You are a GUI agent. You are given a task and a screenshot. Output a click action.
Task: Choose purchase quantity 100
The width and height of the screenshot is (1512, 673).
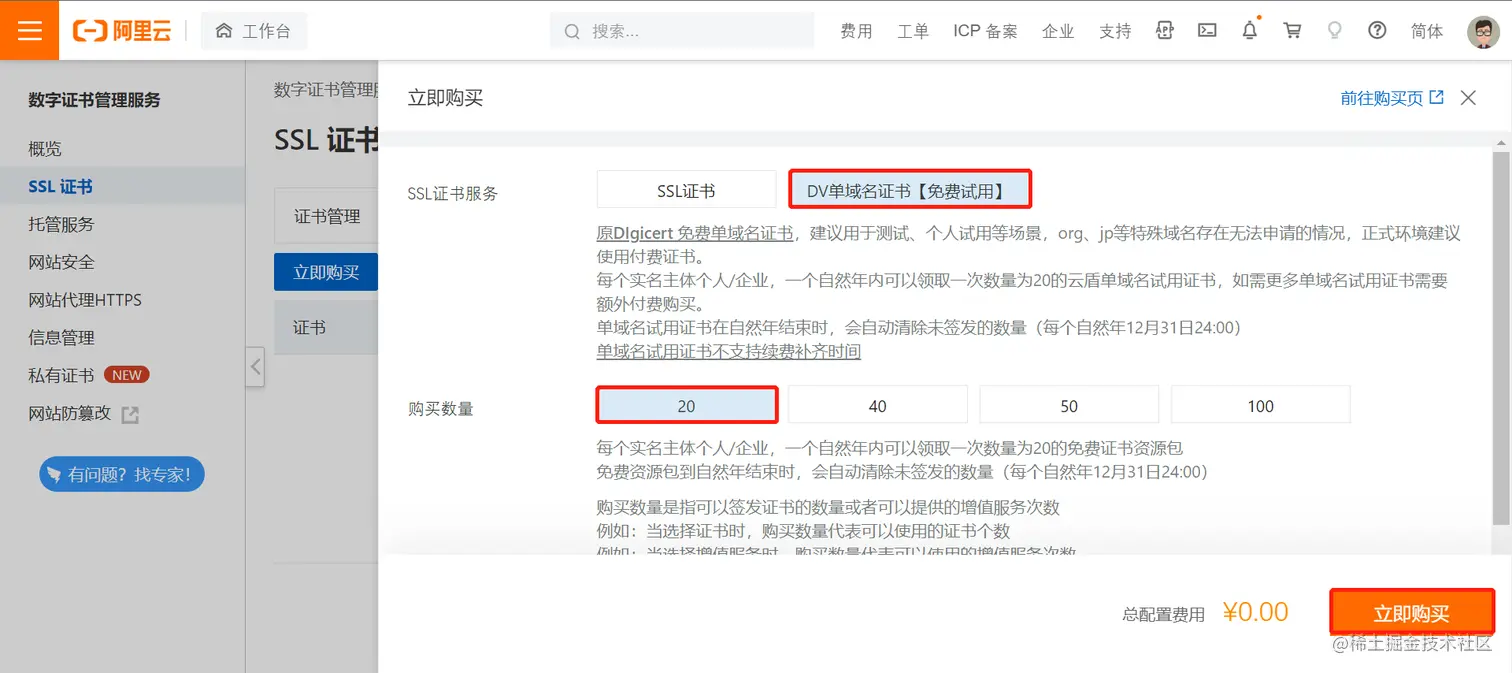[x=1261, y=406]
